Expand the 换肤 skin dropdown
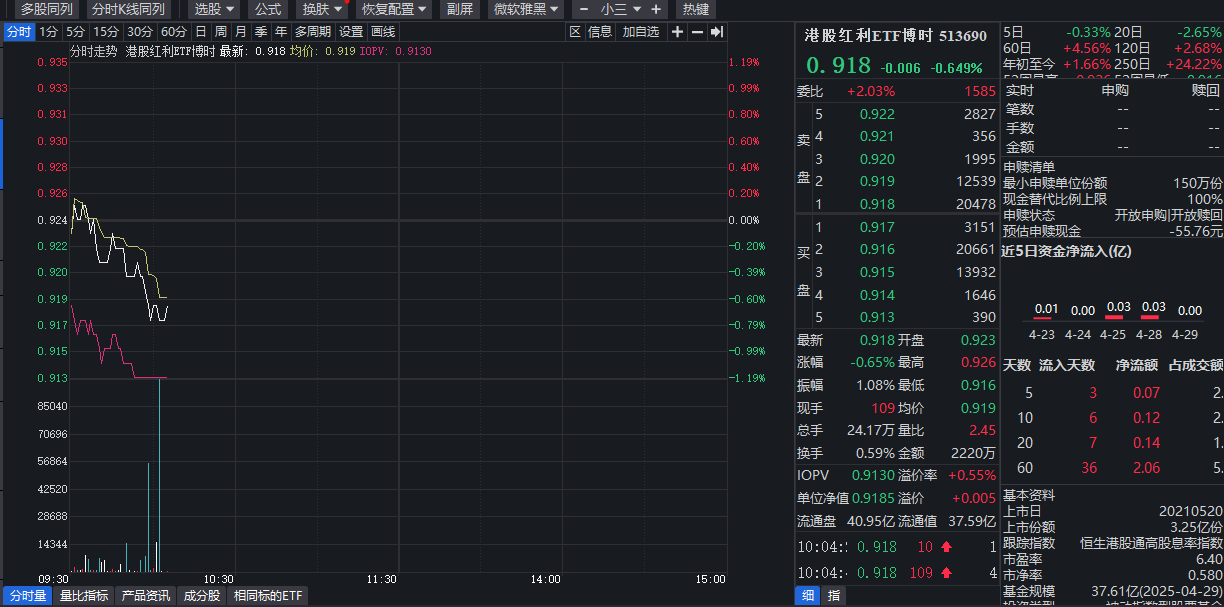Screen dimensions: 1224x607 (317, 9)
